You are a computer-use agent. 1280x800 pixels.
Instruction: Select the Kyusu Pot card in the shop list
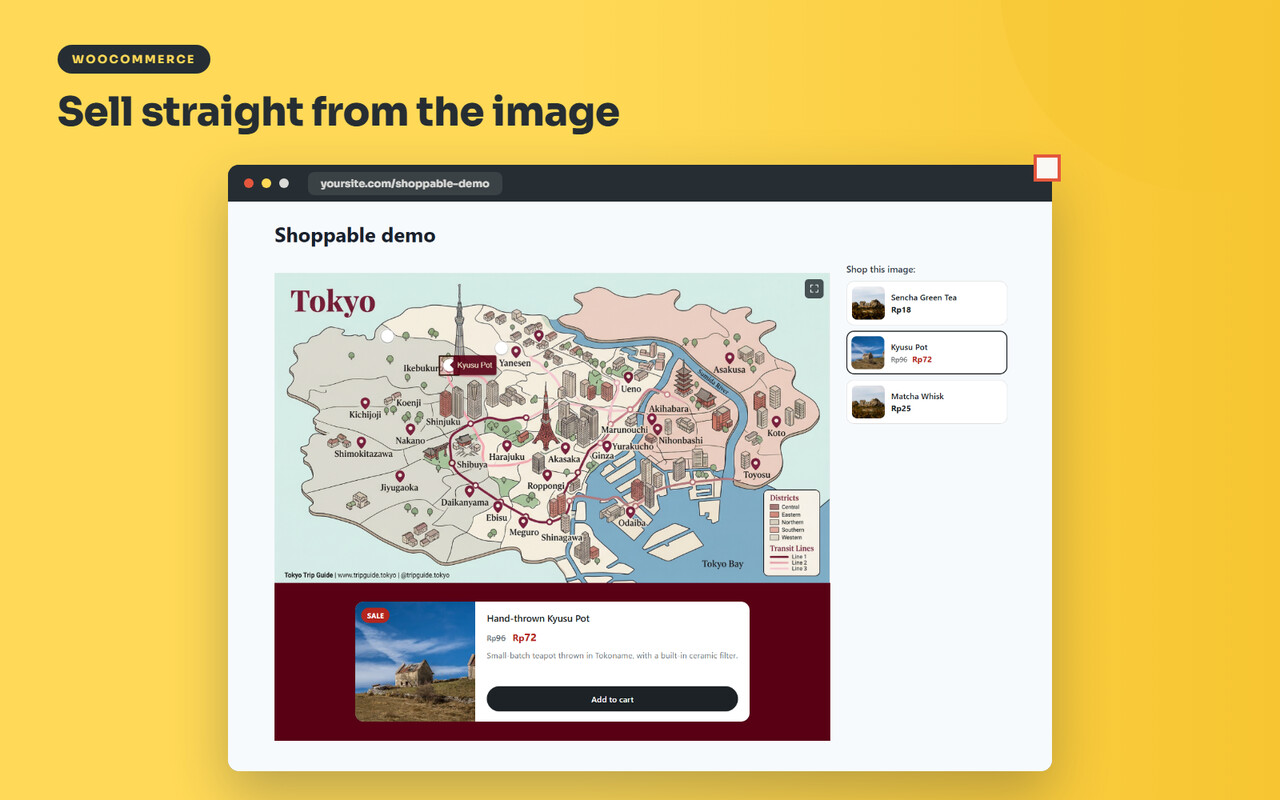click(926, 352)
